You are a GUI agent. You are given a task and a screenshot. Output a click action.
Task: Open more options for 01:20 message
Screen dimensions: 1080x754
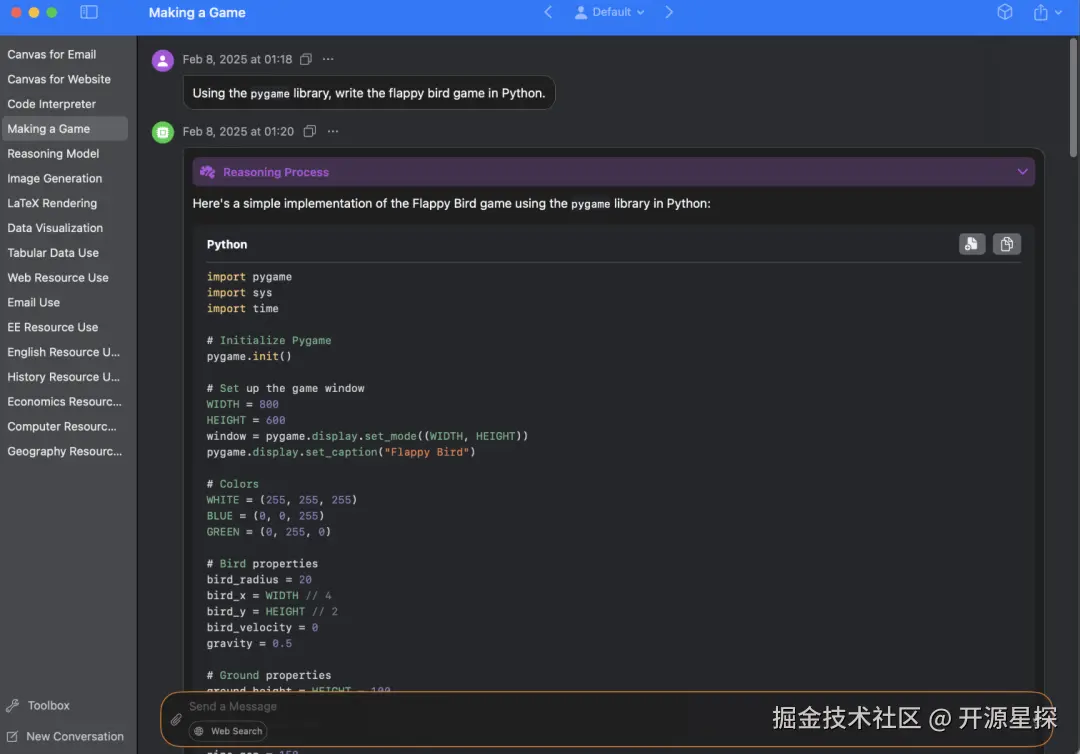pos(333,131)
